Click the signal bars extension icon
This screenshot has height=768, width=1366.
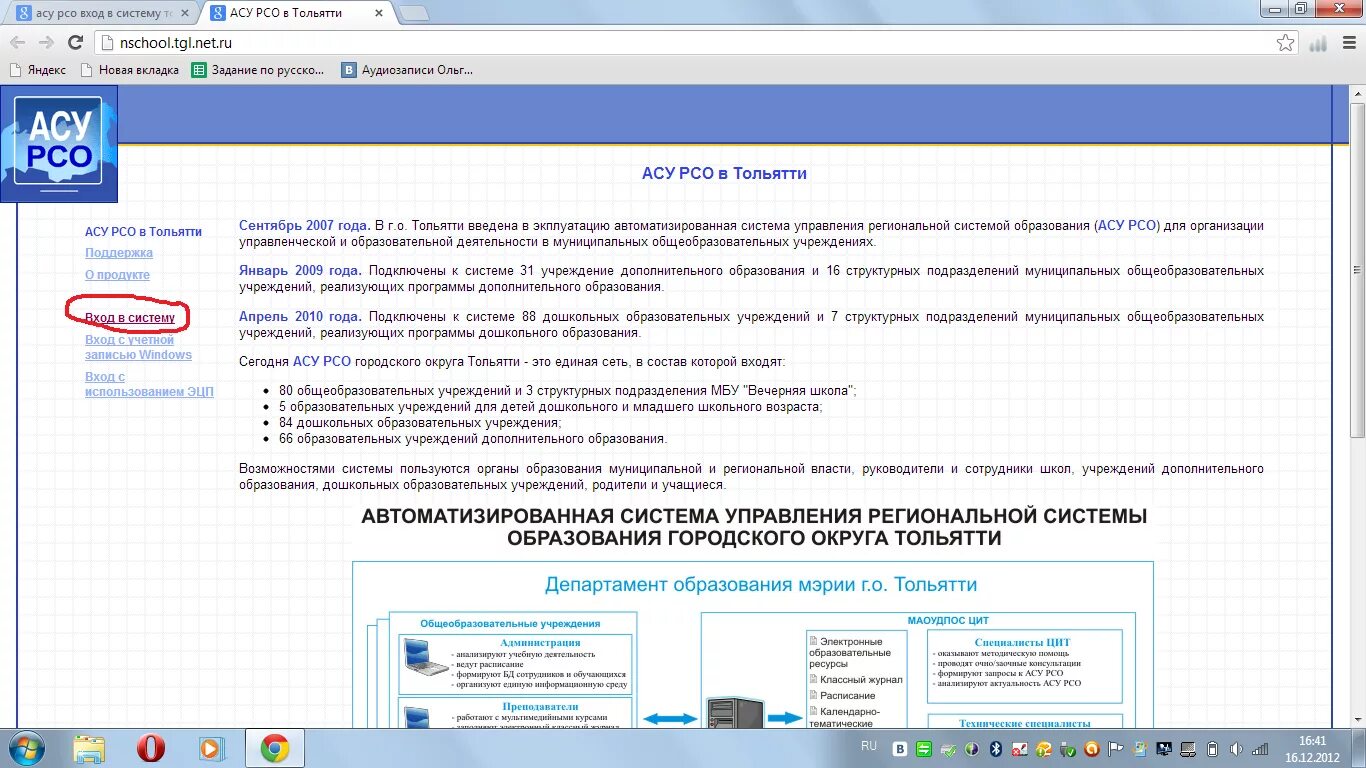click(x=1318, y=42)
